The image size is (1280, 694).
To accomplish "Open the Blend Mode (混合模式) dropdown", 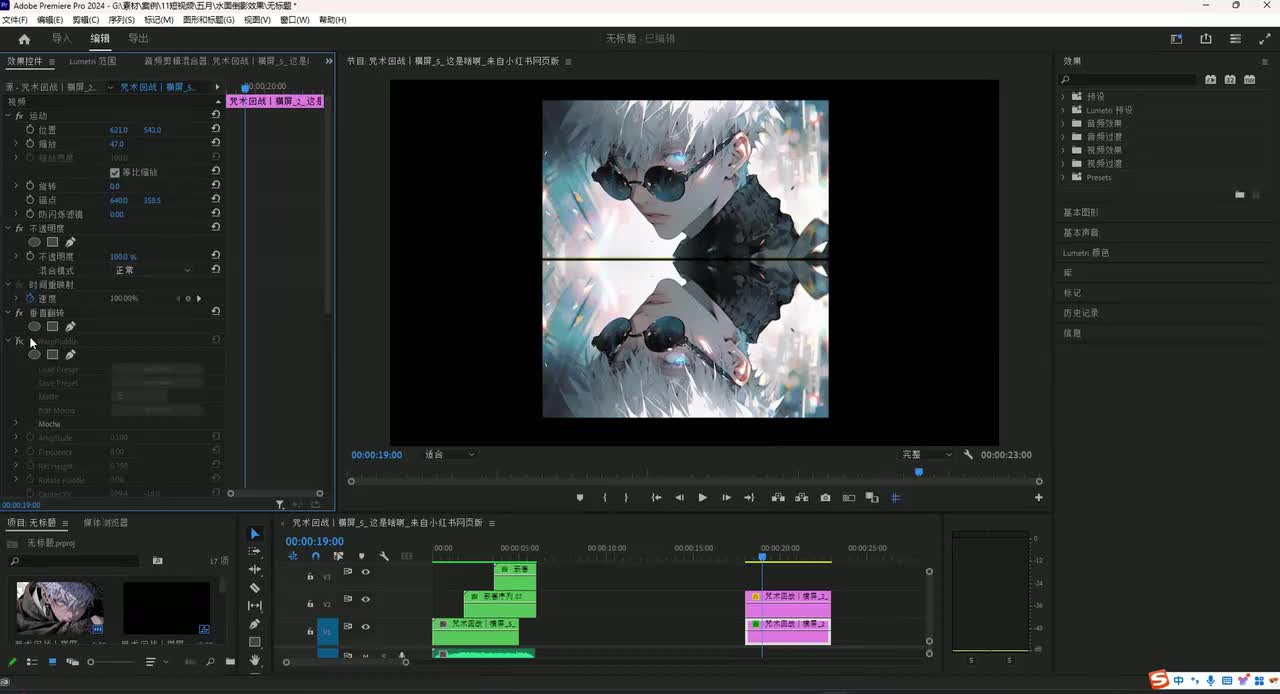I will [152, 270].
